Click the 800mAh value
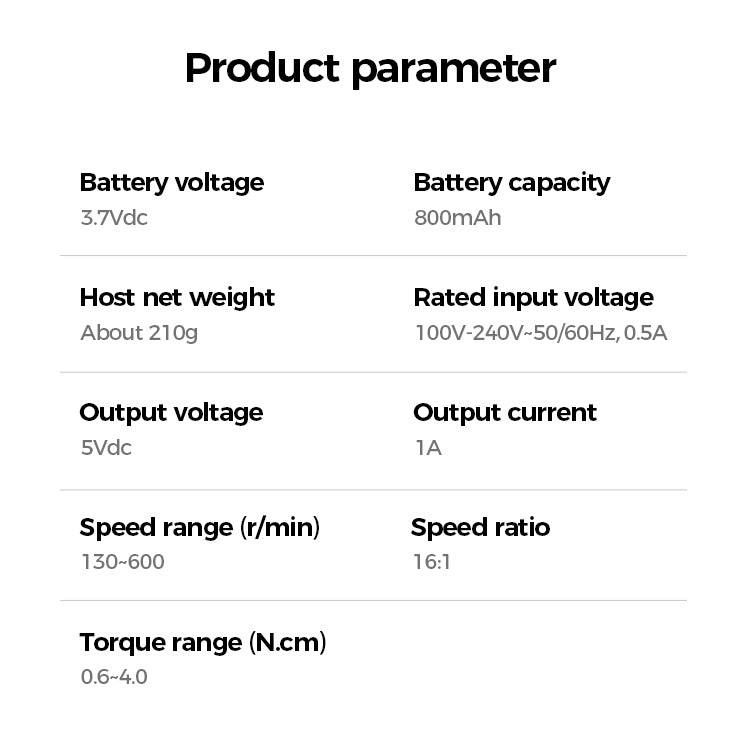 point(457,218)
